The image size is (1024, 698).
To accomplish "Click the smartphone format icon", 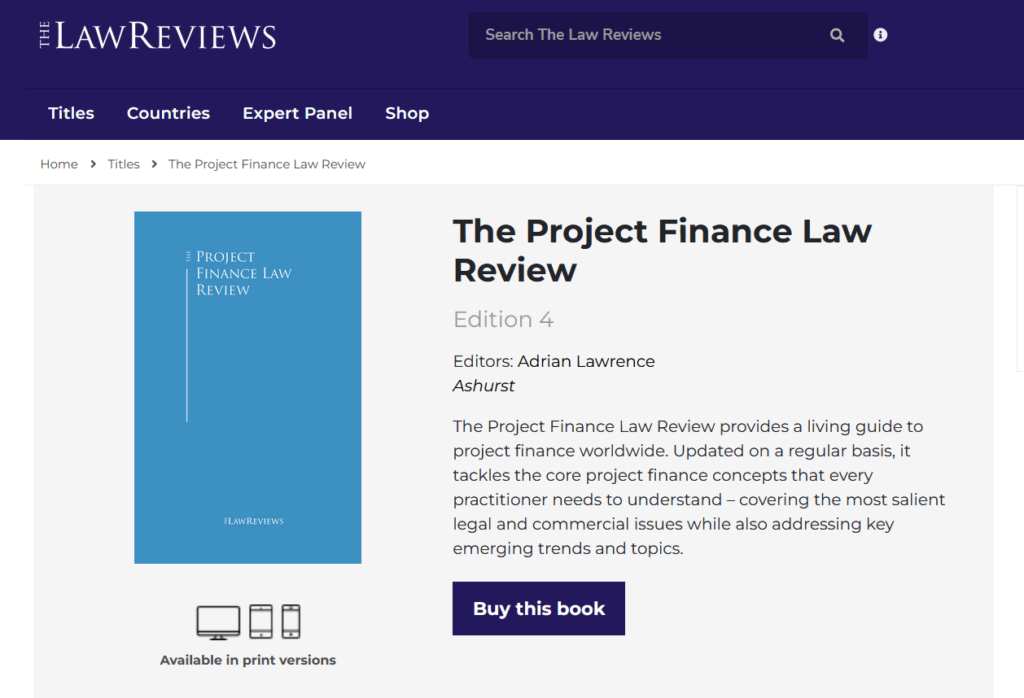I will point(291,622).
